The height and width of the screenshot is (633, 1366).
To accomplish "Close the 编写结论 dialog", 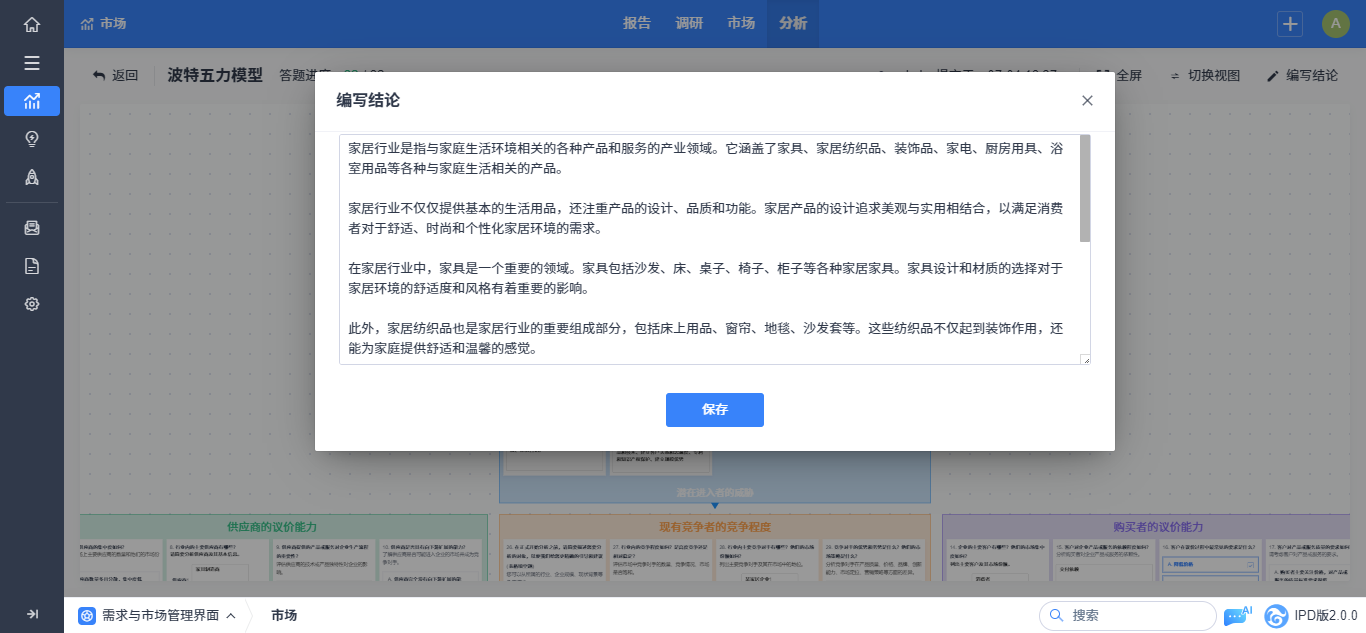I will [1087, 100].
